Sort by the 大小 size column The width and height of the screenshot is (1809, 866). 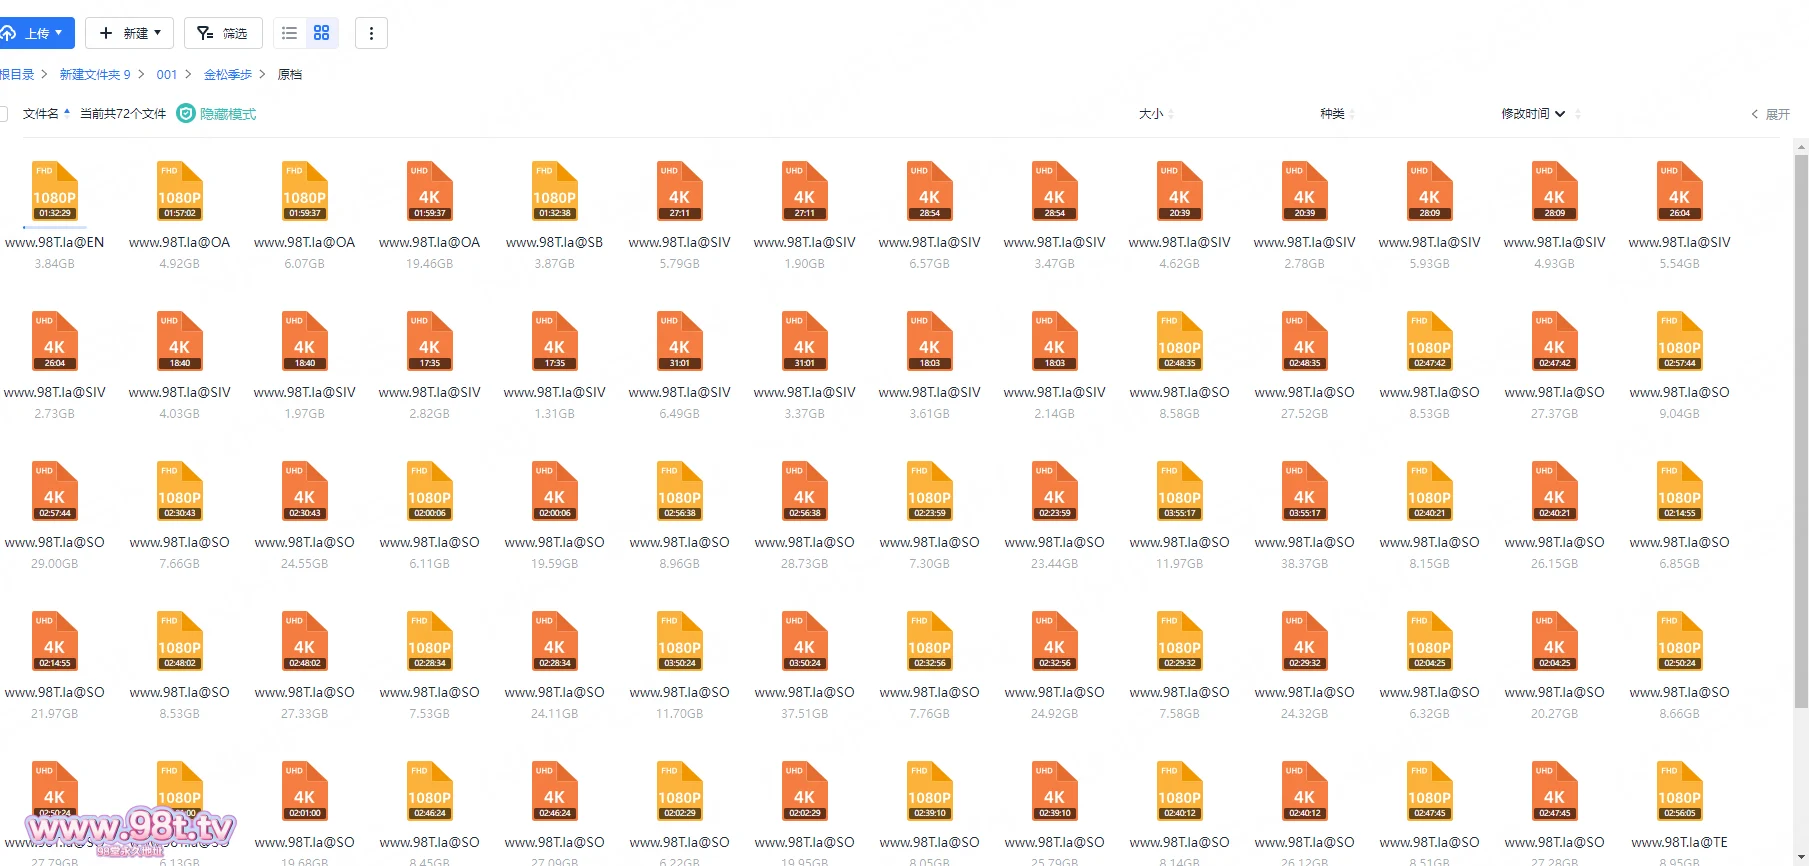click(x=1151, y=114)
